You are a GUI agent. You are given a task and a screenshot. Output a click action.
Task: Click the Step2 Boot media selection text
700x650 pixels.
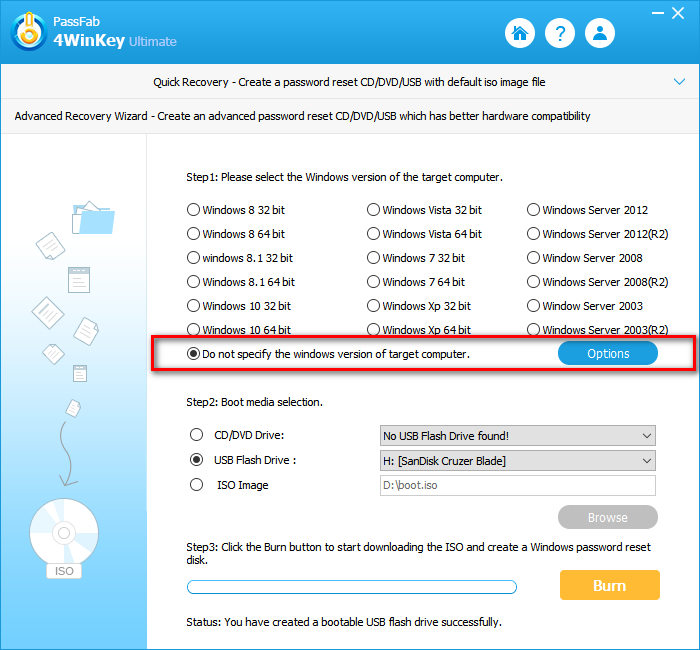click(254, 402)
